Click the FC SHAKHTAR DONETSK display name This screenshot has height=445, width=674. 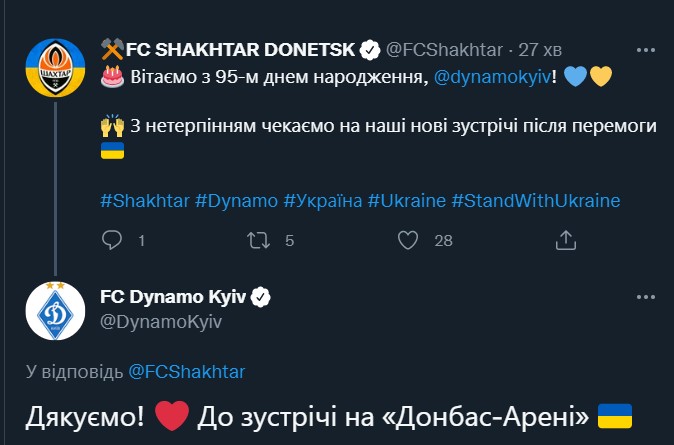click(x=240, y=50)
